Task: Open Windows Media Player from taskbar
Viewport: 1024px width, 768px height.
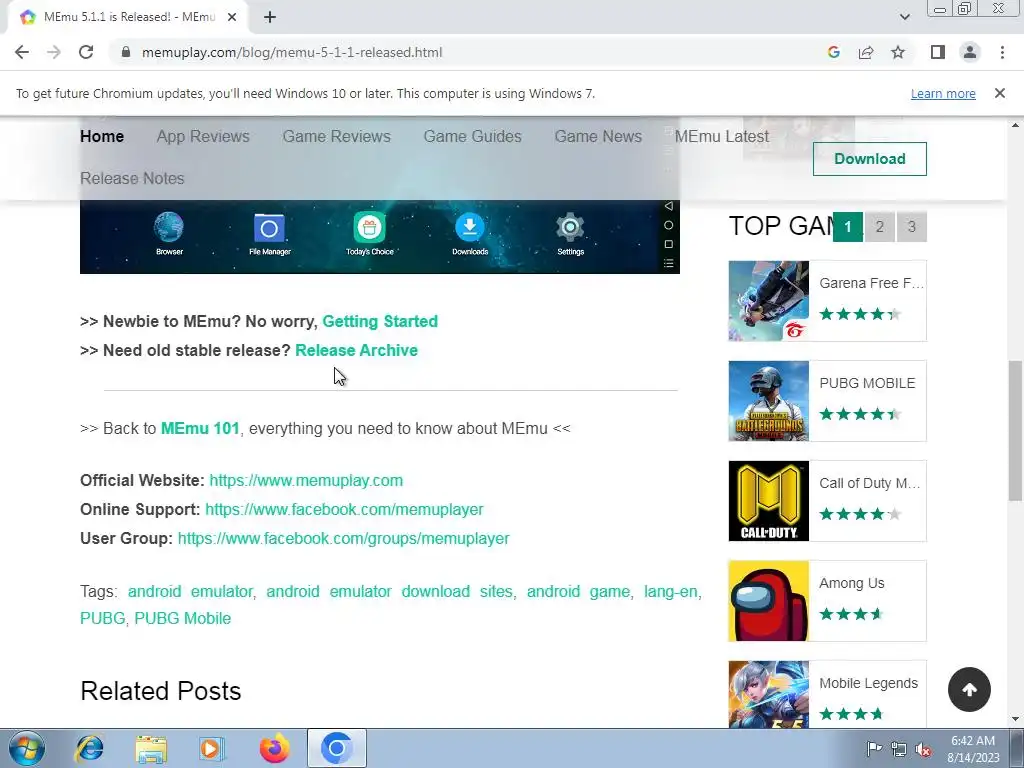Action: (211, 748)
